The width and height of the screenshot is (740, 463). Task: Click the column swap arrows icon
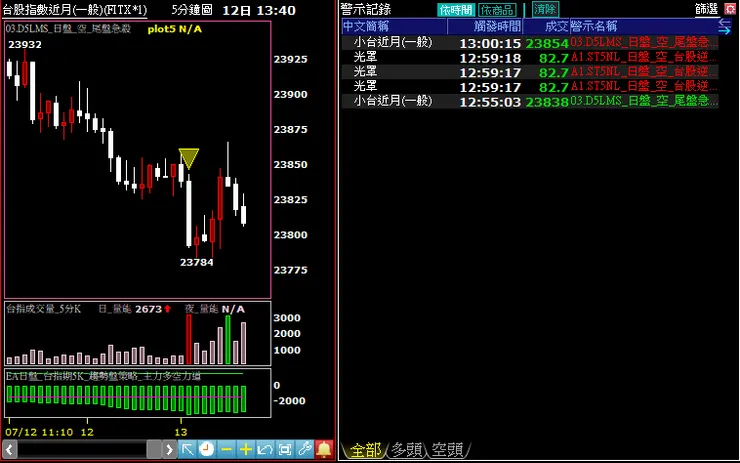[x=724, y=26]
